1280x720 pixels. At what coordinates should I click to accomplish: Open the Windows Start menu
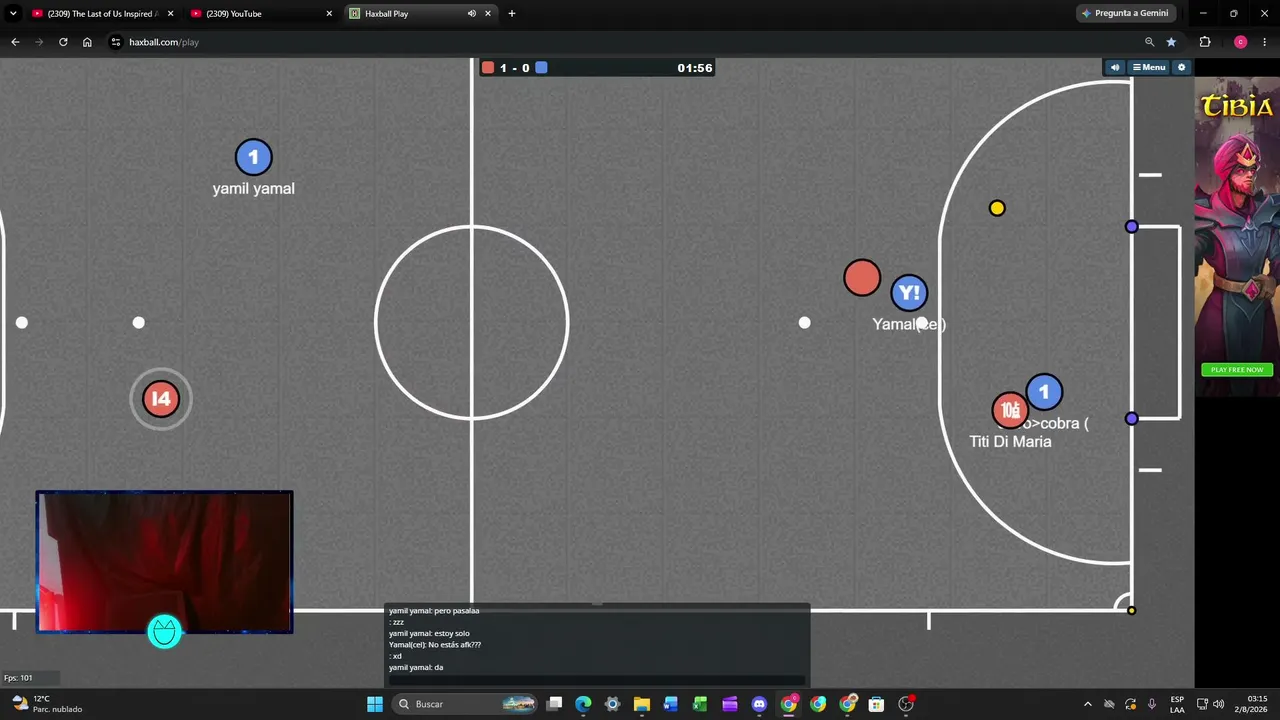tap(374, 704)
